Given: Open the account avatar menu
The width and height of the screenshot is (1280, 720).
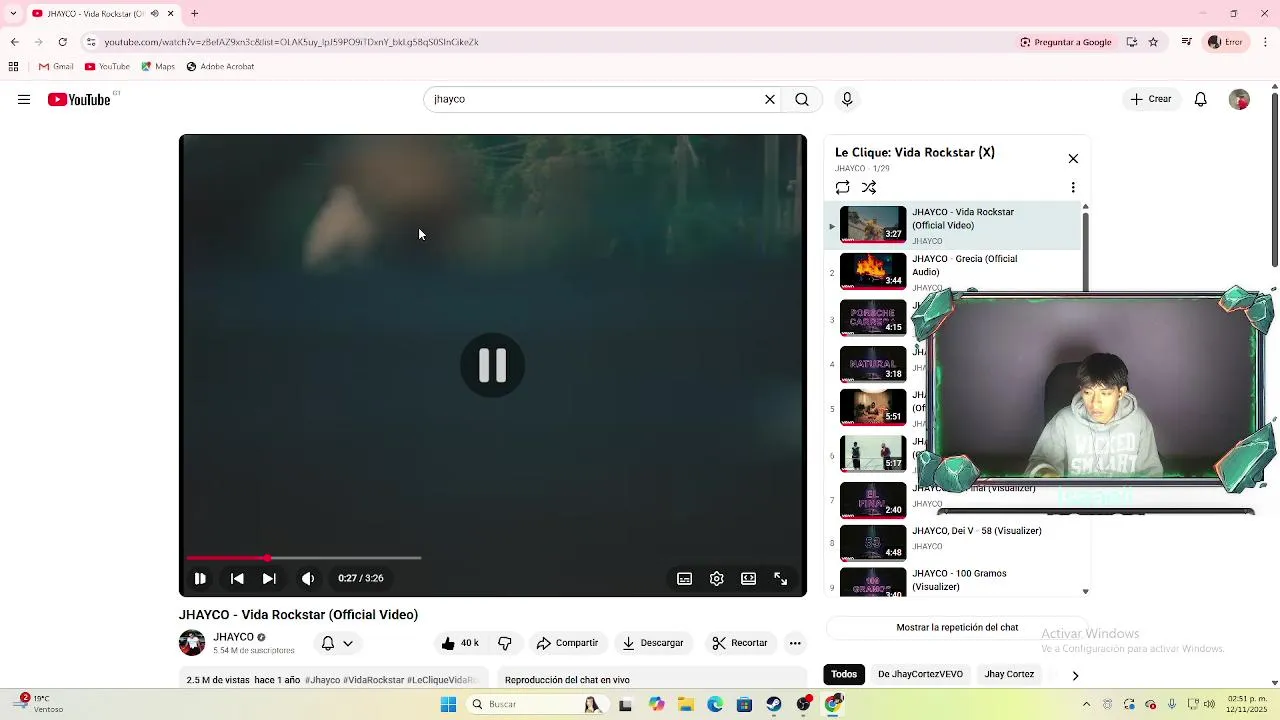Looking at the screenshot, I should pos(1239,99).
